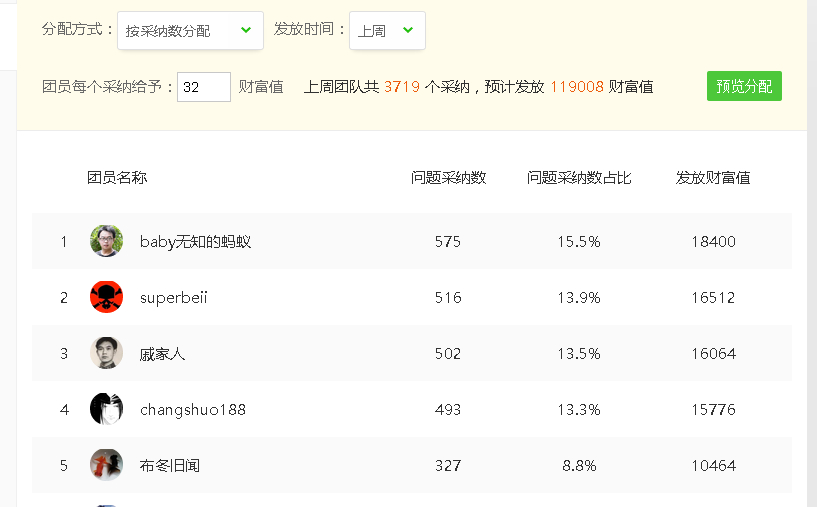Click avatar of 戚家人

click(106, 353)
